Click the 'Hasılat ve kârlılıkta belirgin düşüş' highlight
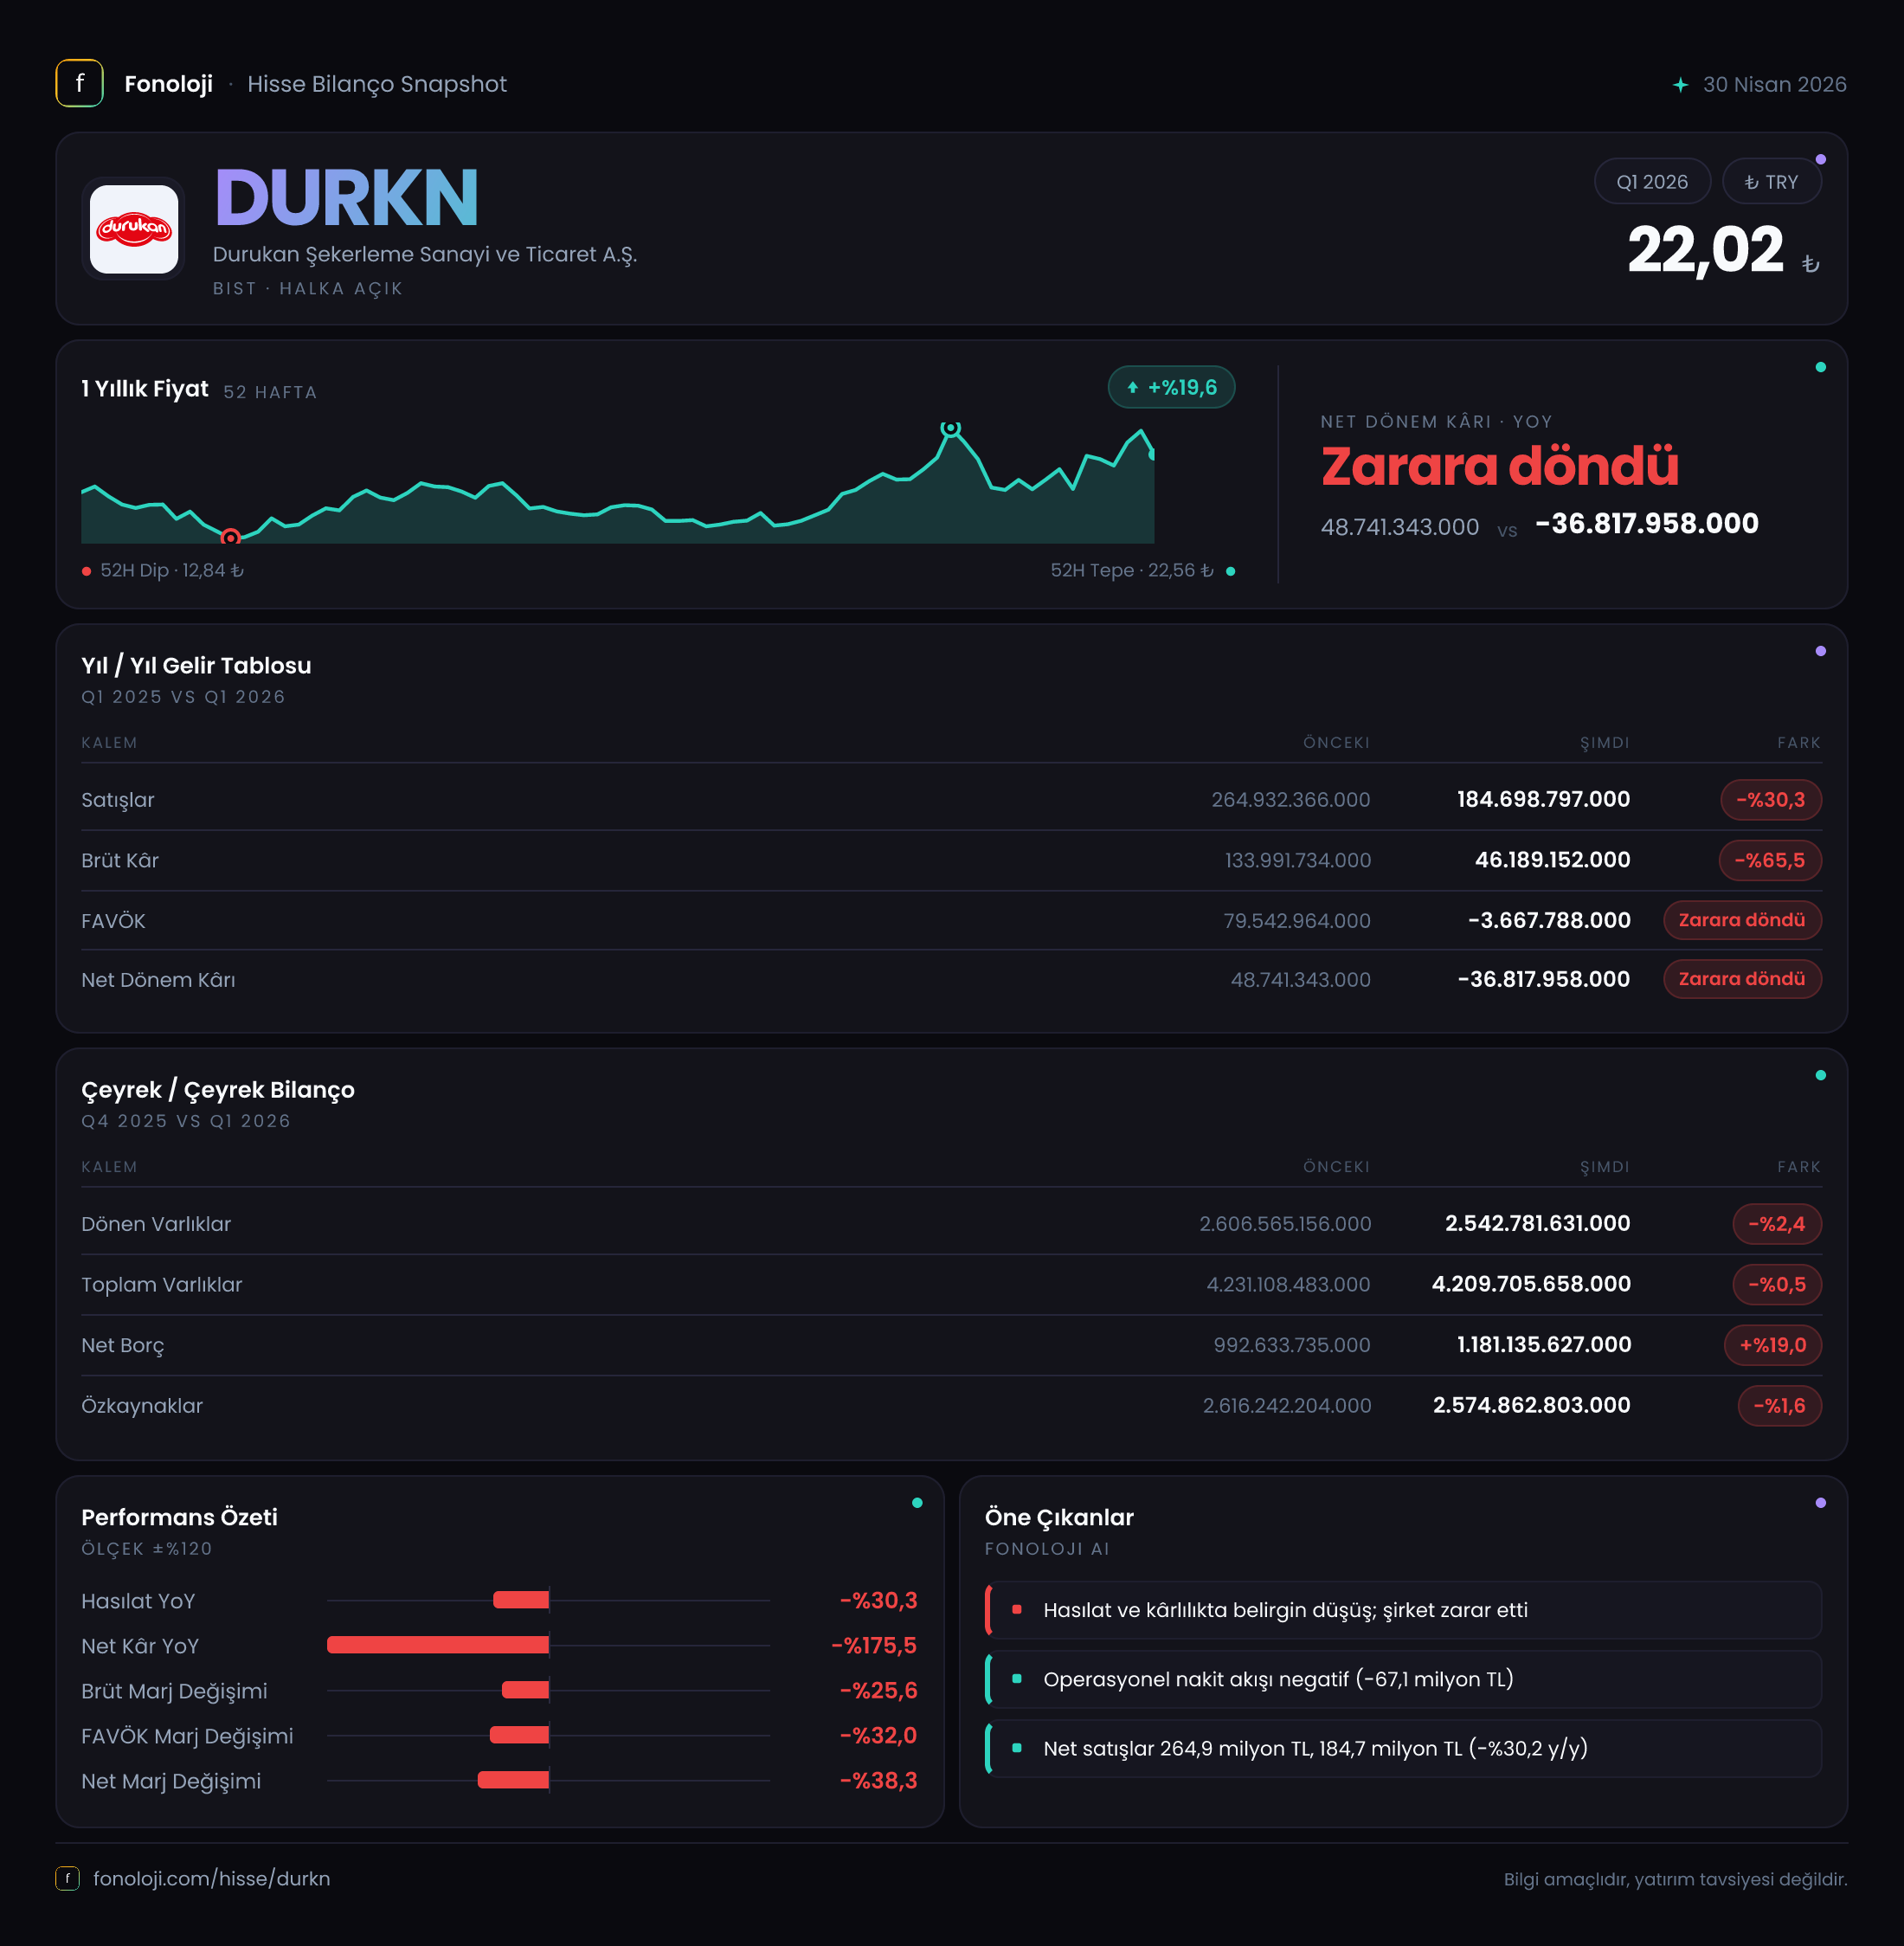Image resolution: width=1904 pixels, height=1946 pixels. click(1403, 1610)
